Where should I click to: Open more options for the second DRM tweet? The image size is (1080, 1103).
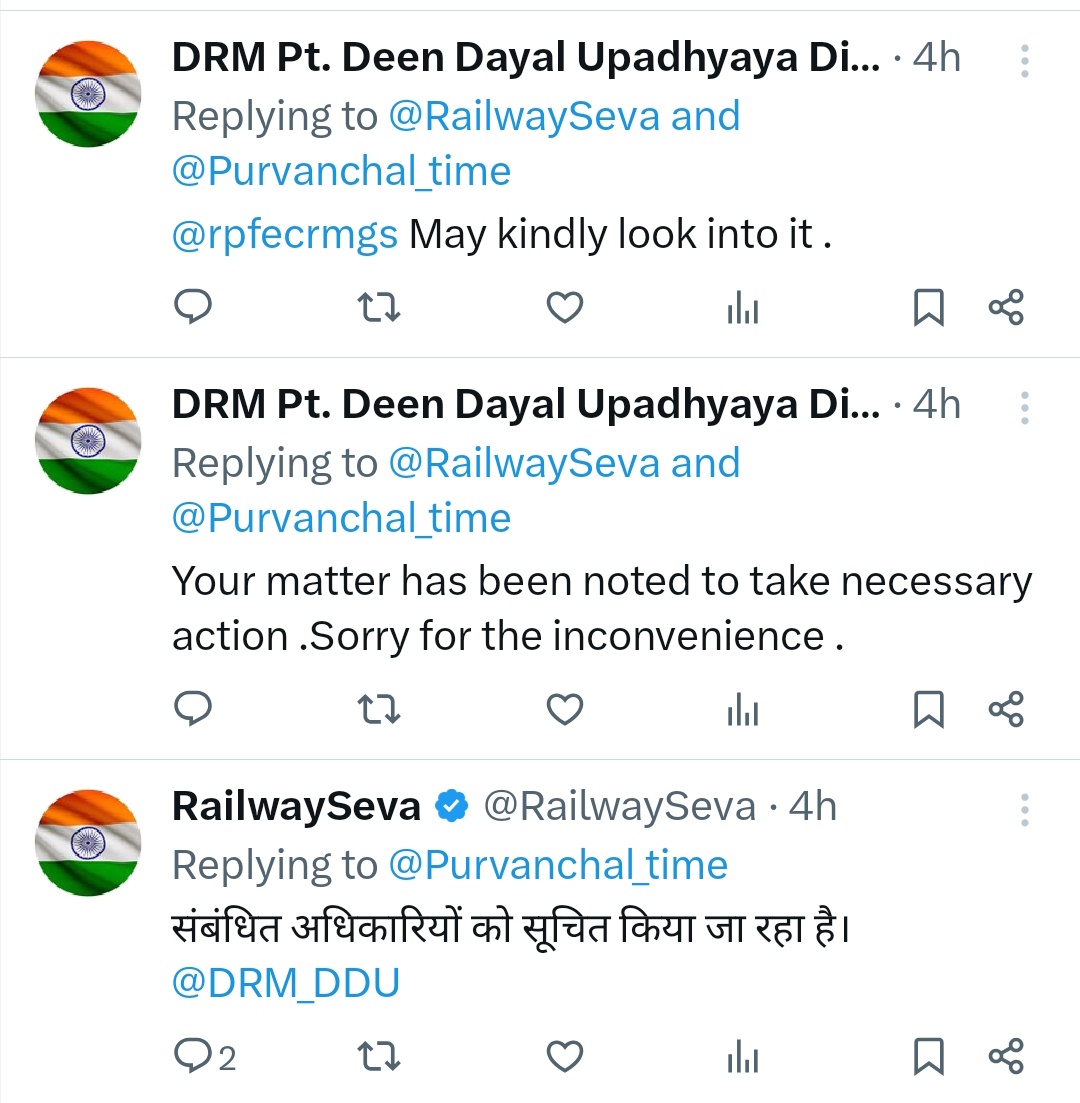[1024, 408]
